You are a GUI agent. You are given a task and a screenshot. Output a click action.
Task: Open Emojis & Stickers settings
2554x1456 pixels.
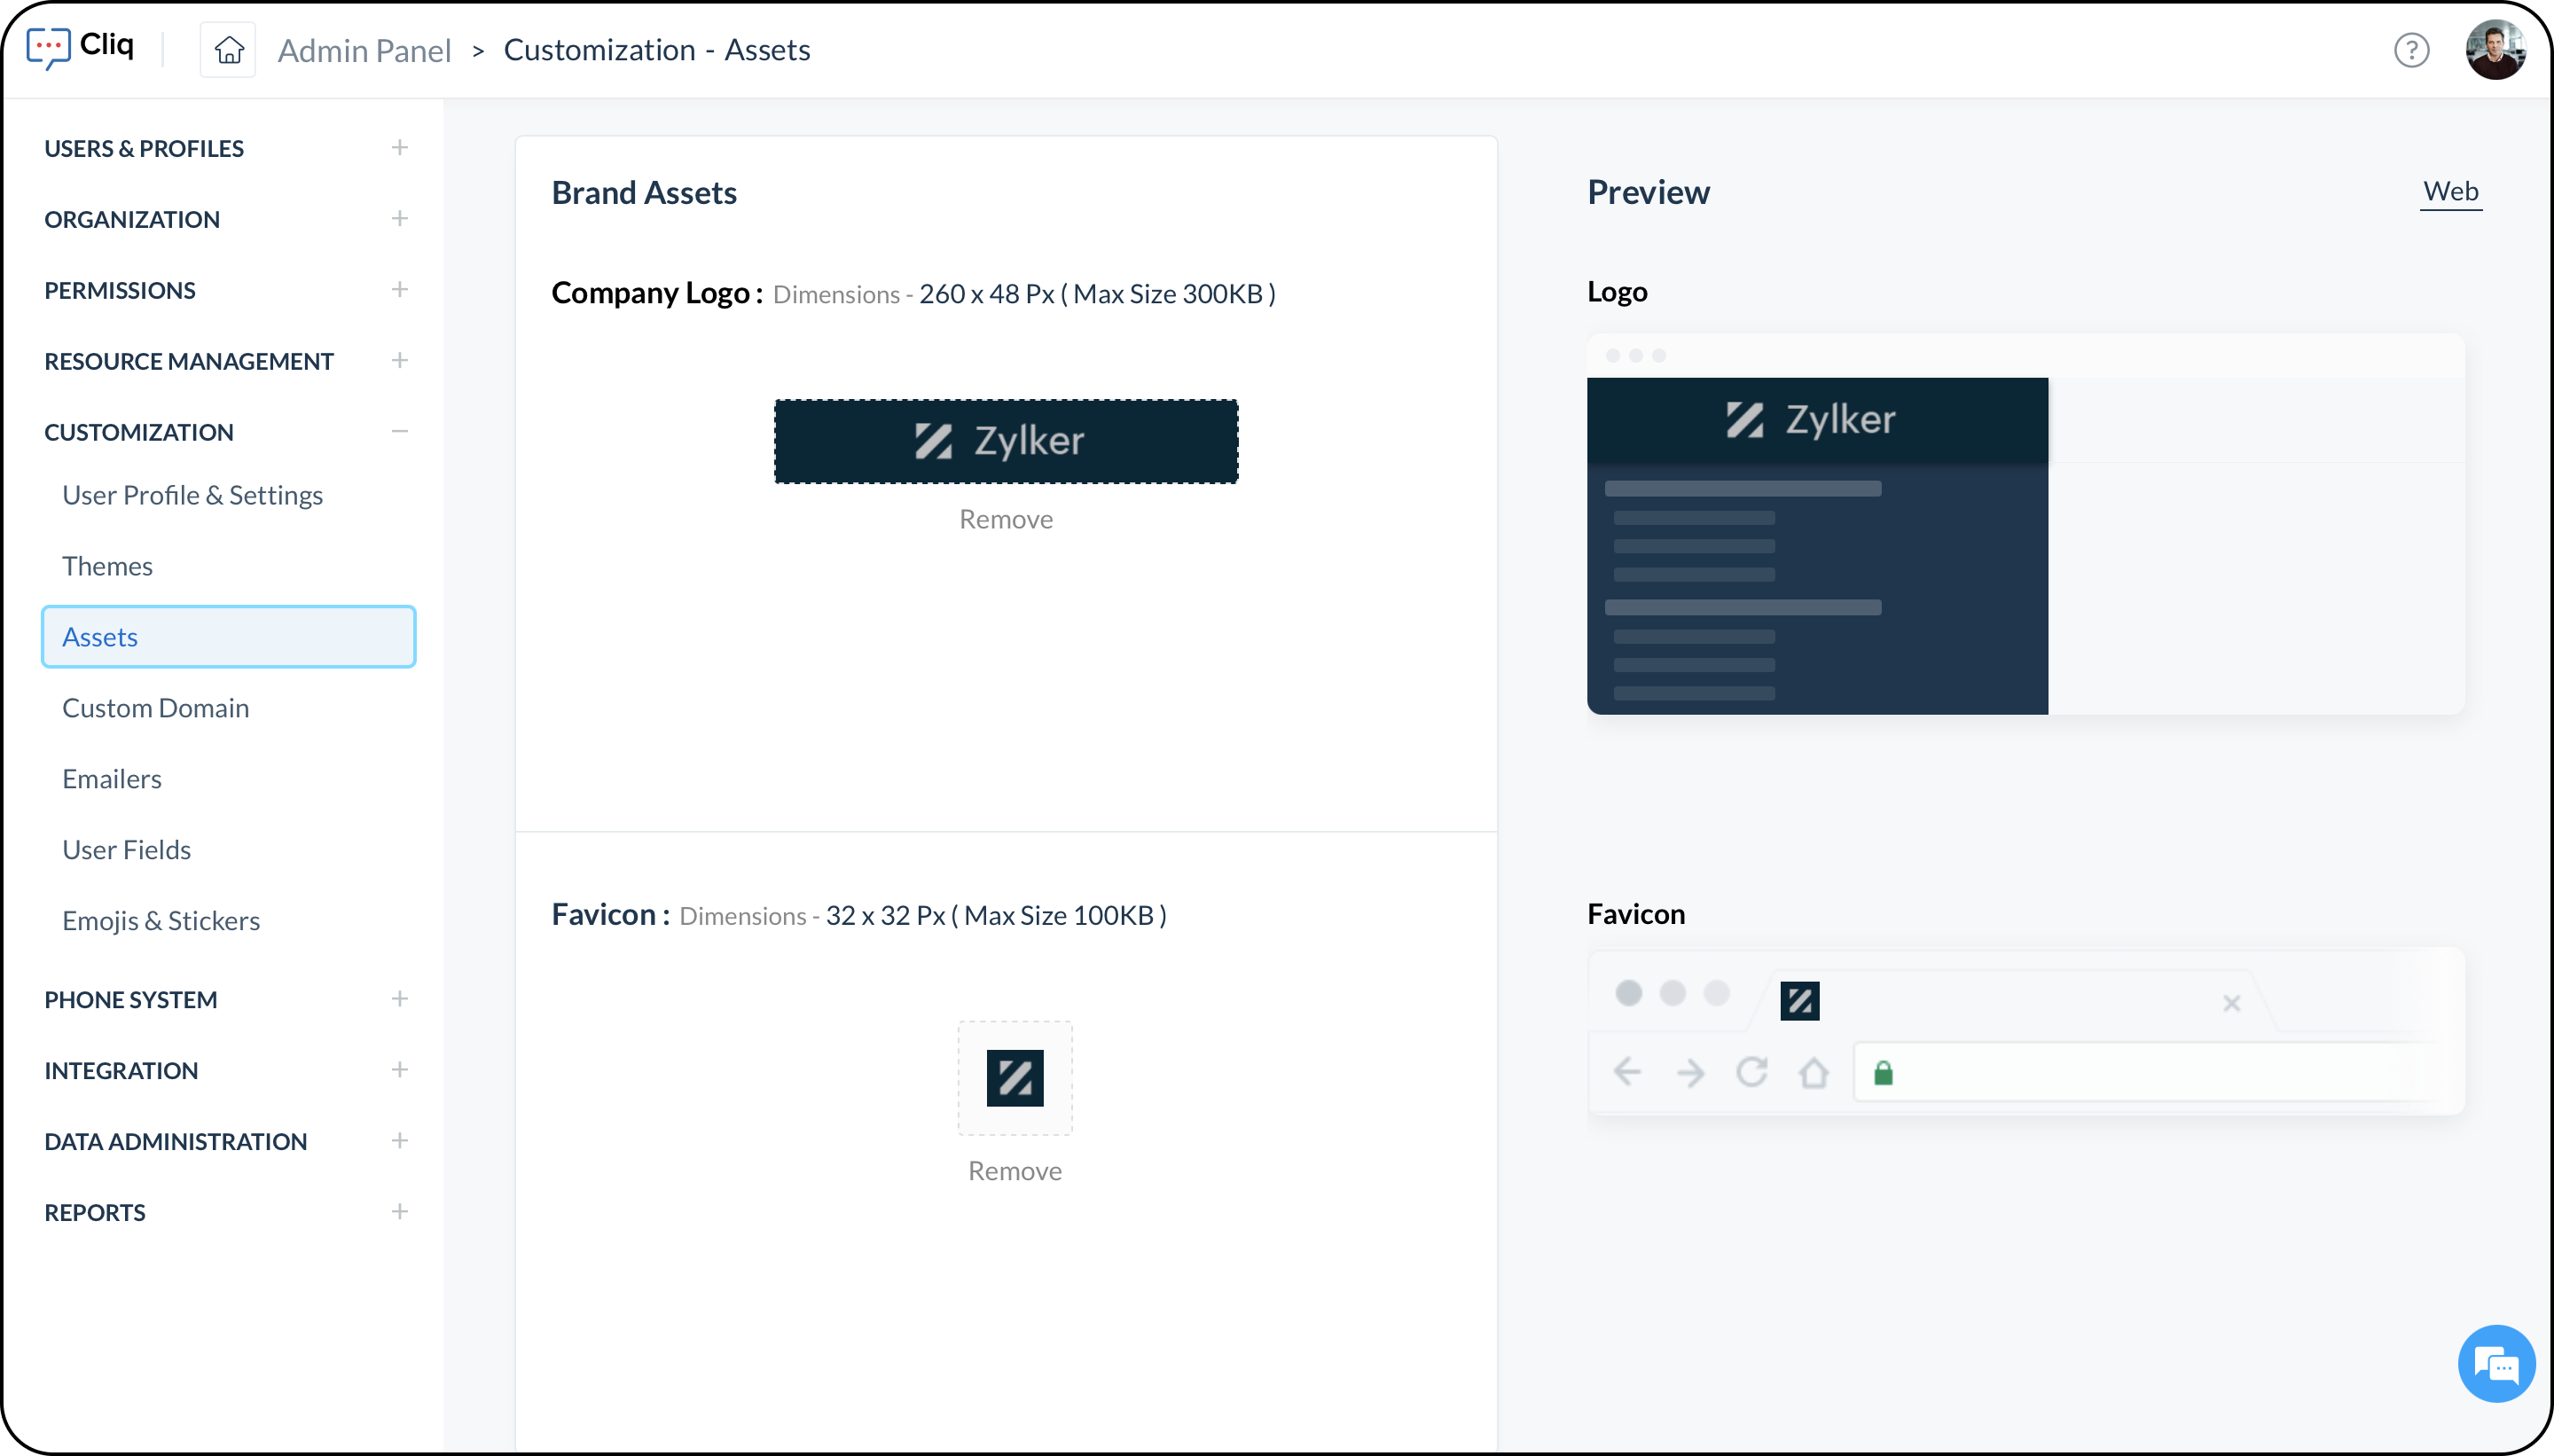[161, 921]
